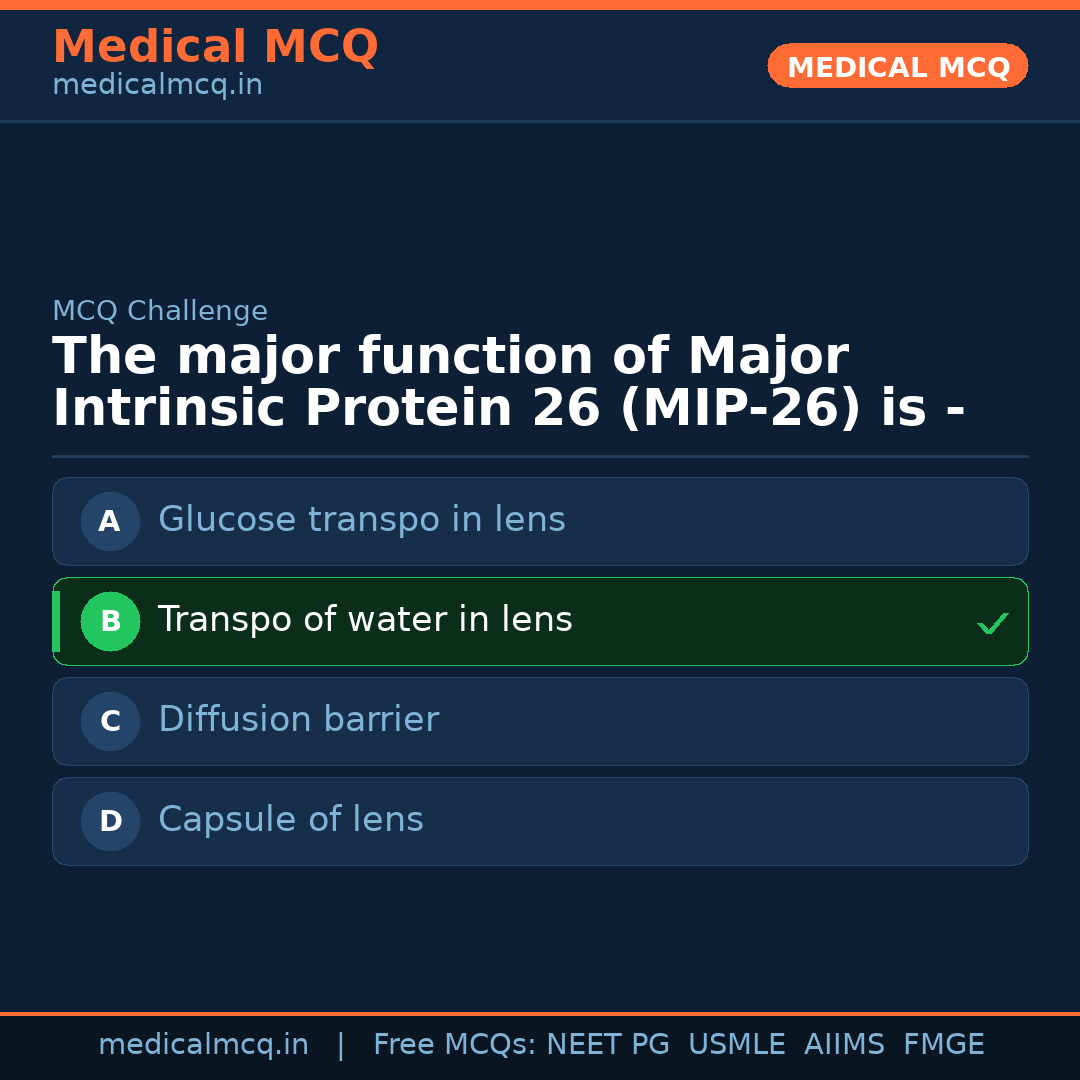Click USMLE in the footer
This screenshot has height=1080, width=1080.
click(x=737, y=1045)
